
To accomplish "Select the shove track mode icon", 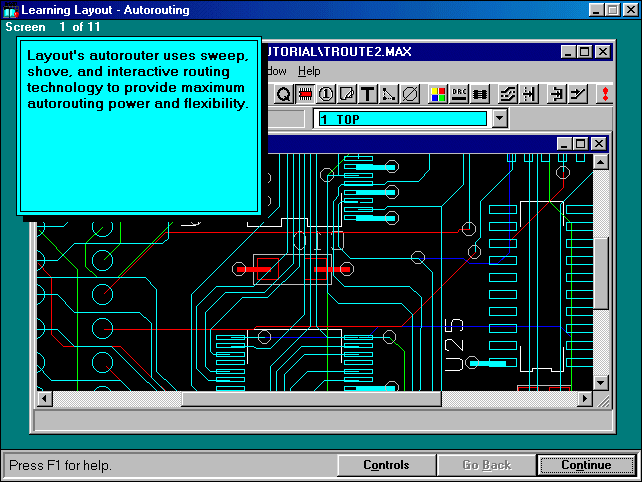I will point(509,94).
